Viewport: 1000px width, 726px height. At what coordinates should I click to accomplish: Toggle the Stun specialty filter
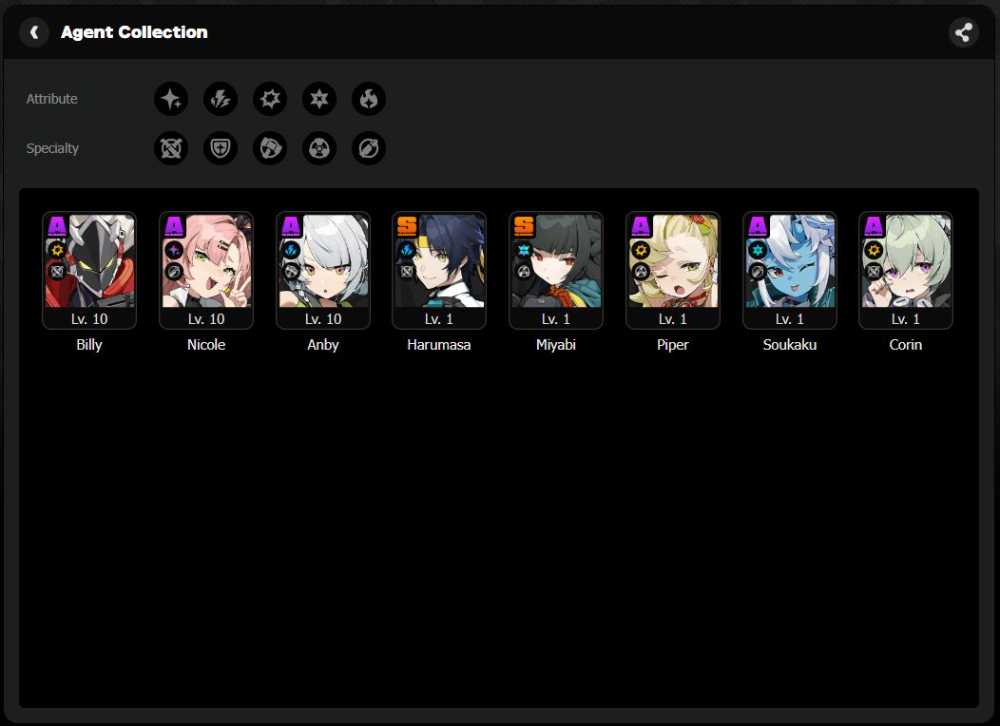270,148
